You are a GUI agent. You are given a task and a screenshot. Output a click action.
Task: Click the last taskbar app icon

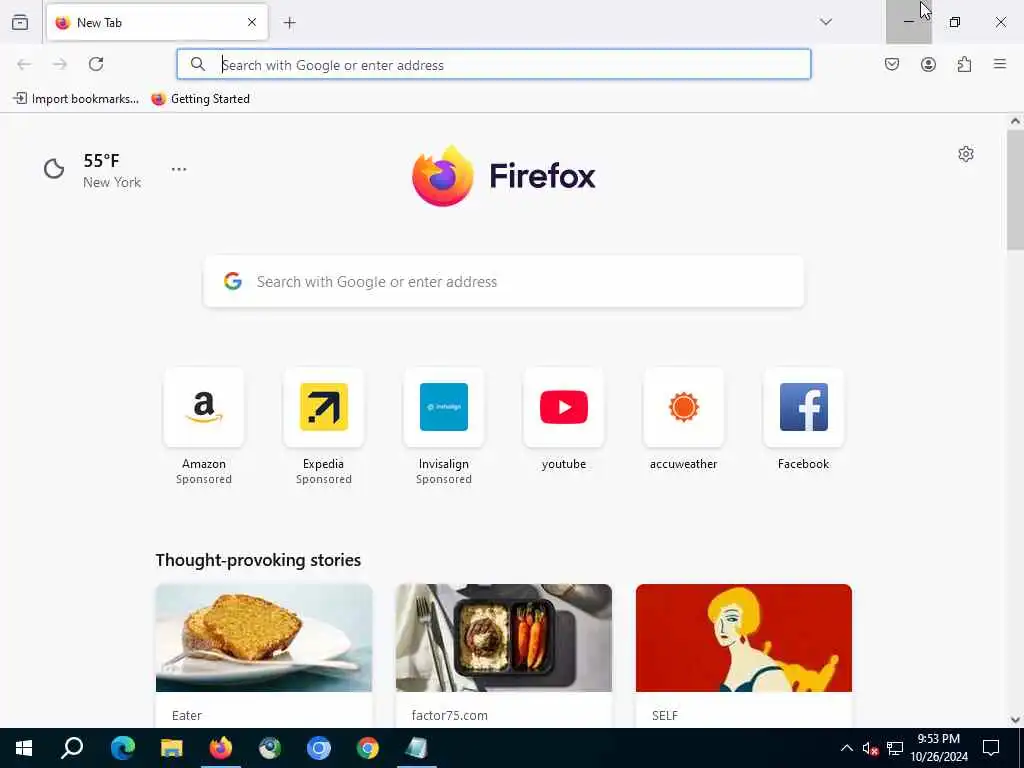[x=417, y=748]
